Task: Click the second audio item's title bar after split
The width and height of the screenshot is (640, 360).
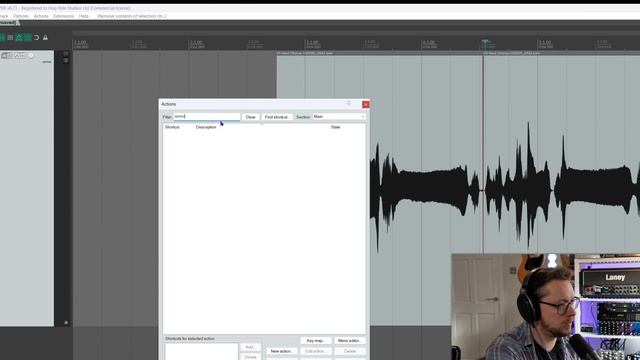Action: pyautogui.click(x=562, y=53)
